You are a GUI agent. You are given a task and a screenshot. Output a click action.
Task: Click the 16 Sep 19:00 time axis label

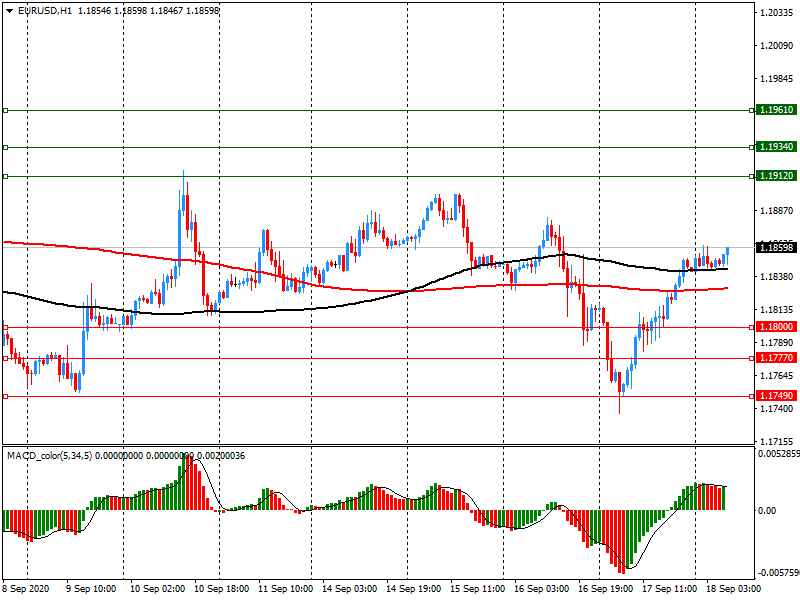(605, 589)
